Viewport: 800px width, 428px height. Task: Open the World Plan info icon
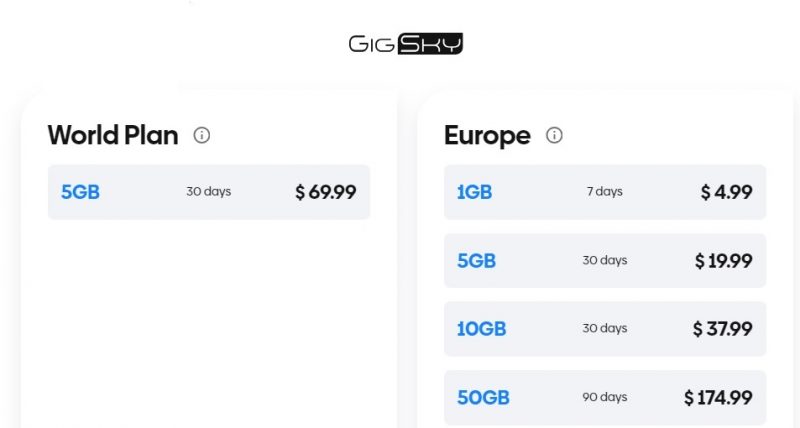pos(202,135)
